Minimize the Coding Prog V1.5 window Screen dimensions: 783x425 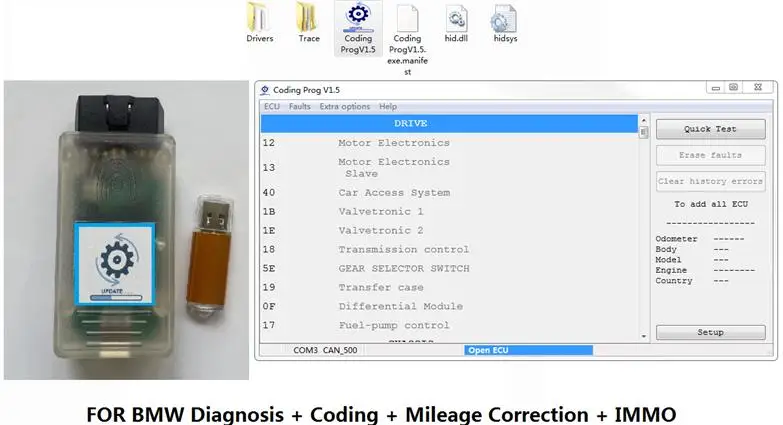click(x=715, y=88)
